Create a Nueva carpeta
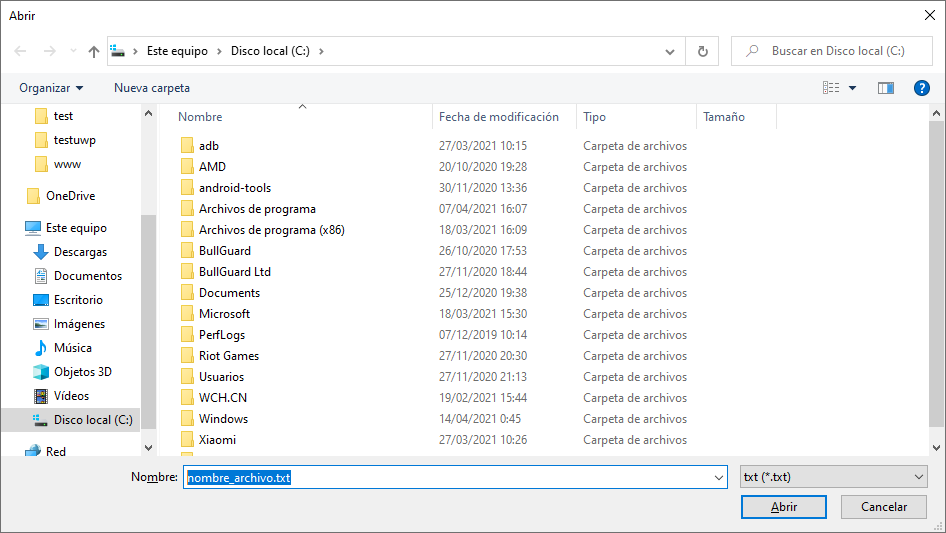946x533 pixels. pos(152,88)
